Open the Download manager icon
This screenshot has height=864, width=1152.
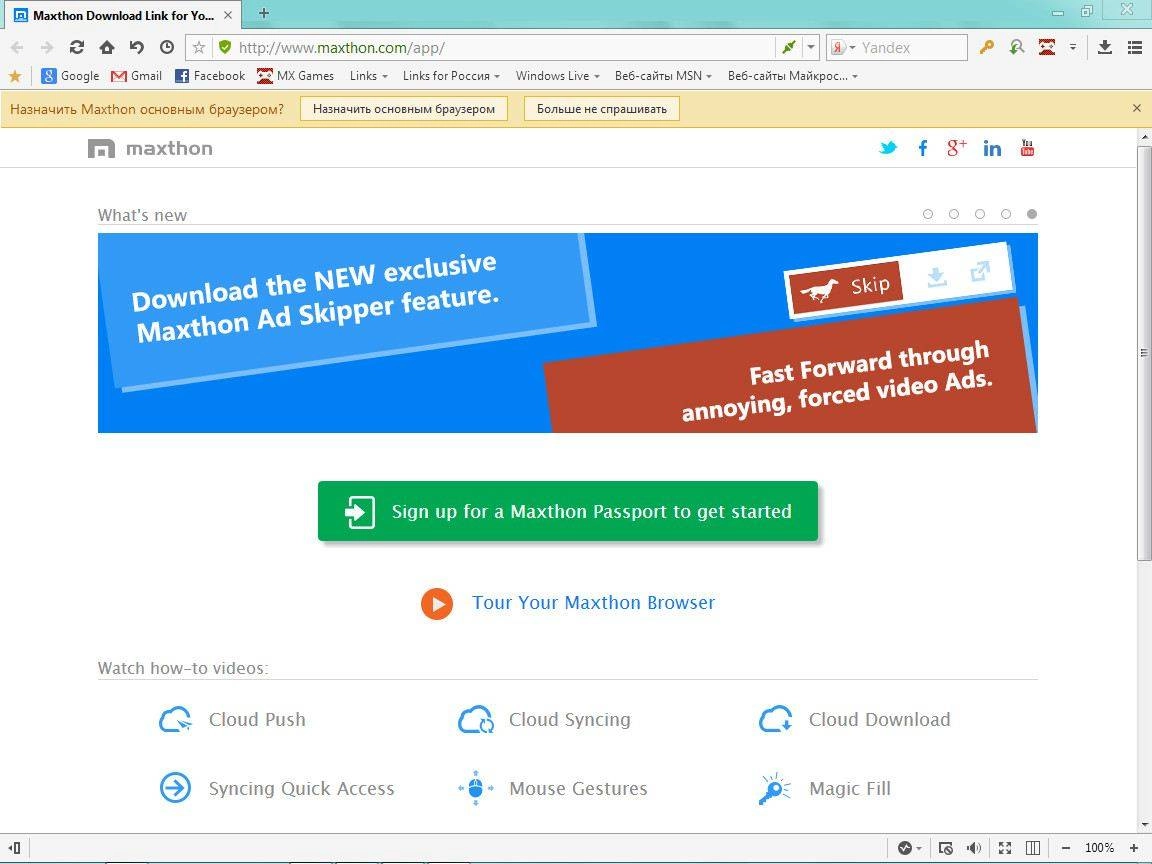(x=1104, y=48)
